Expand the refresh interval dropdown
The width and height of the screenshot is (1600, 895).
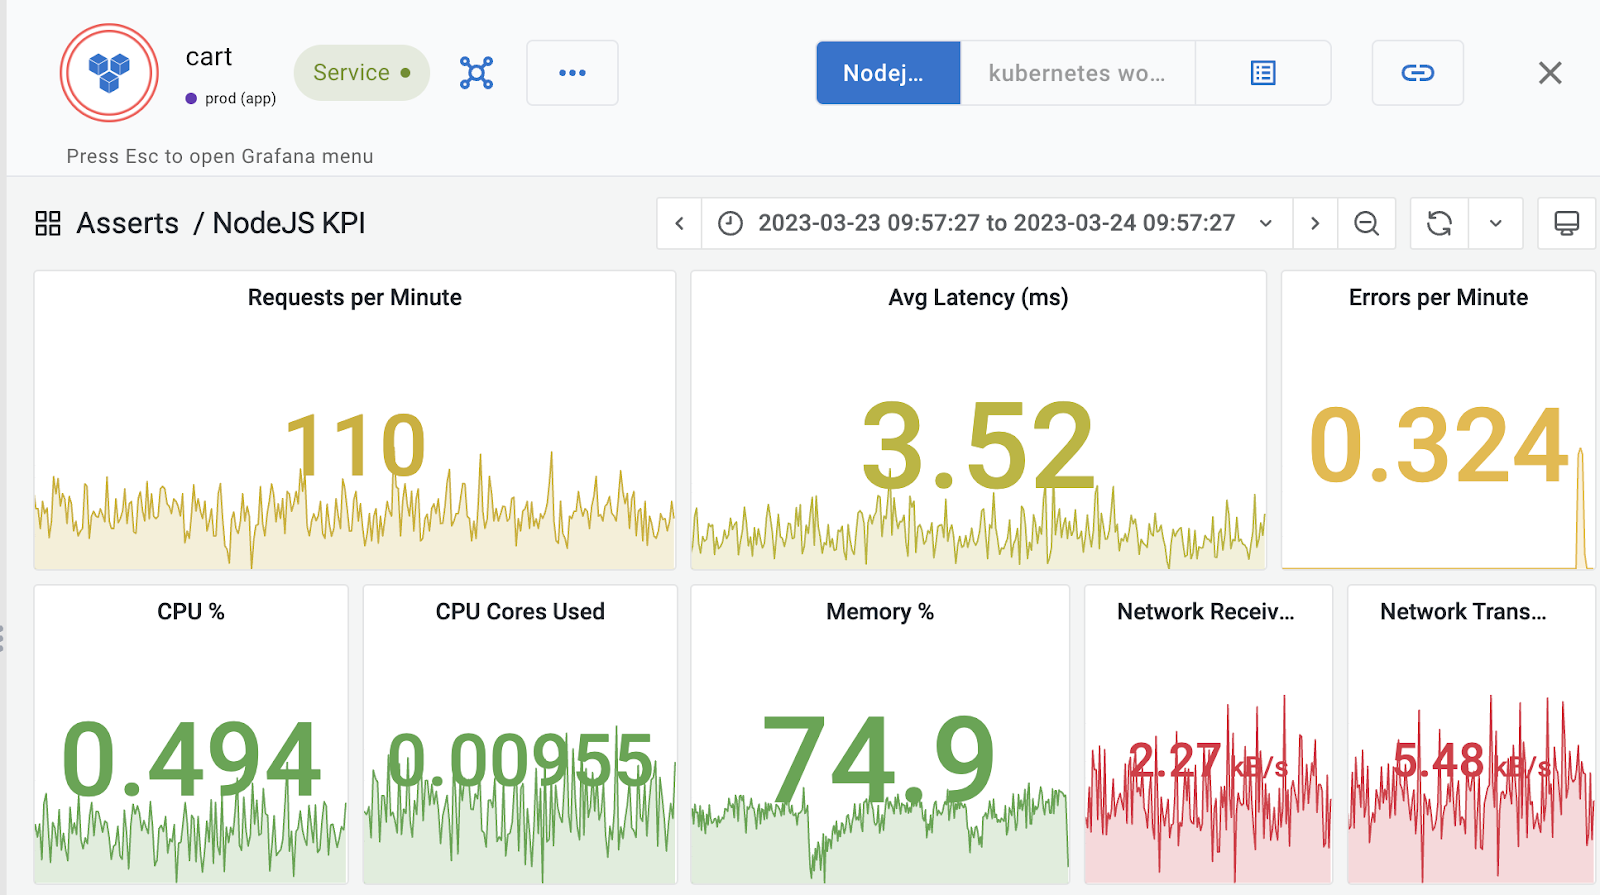1495,223
